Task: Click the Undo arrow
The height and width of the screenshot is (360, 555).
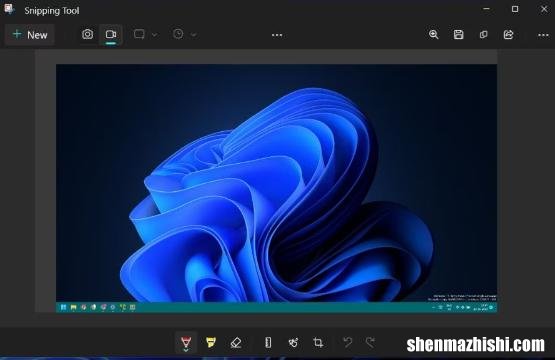Action: pos(348,342)
